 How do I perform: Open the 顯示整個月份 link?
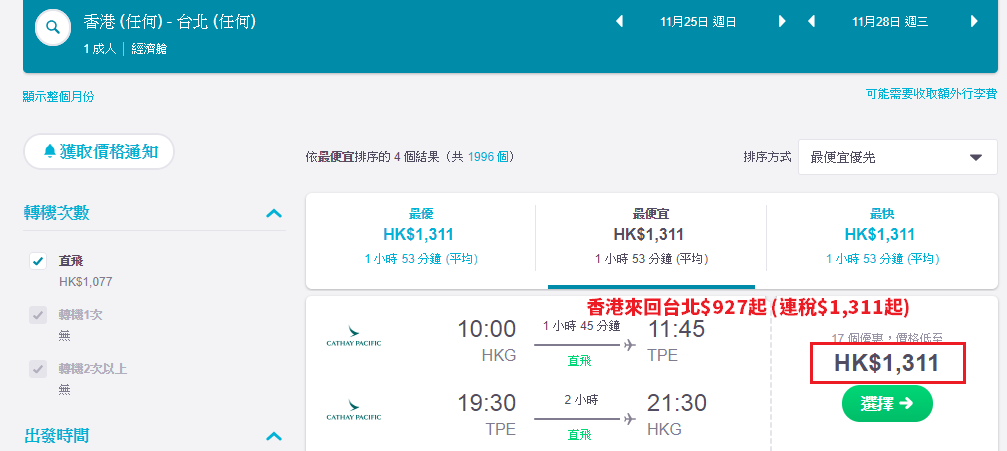click(x=58, y=97)
